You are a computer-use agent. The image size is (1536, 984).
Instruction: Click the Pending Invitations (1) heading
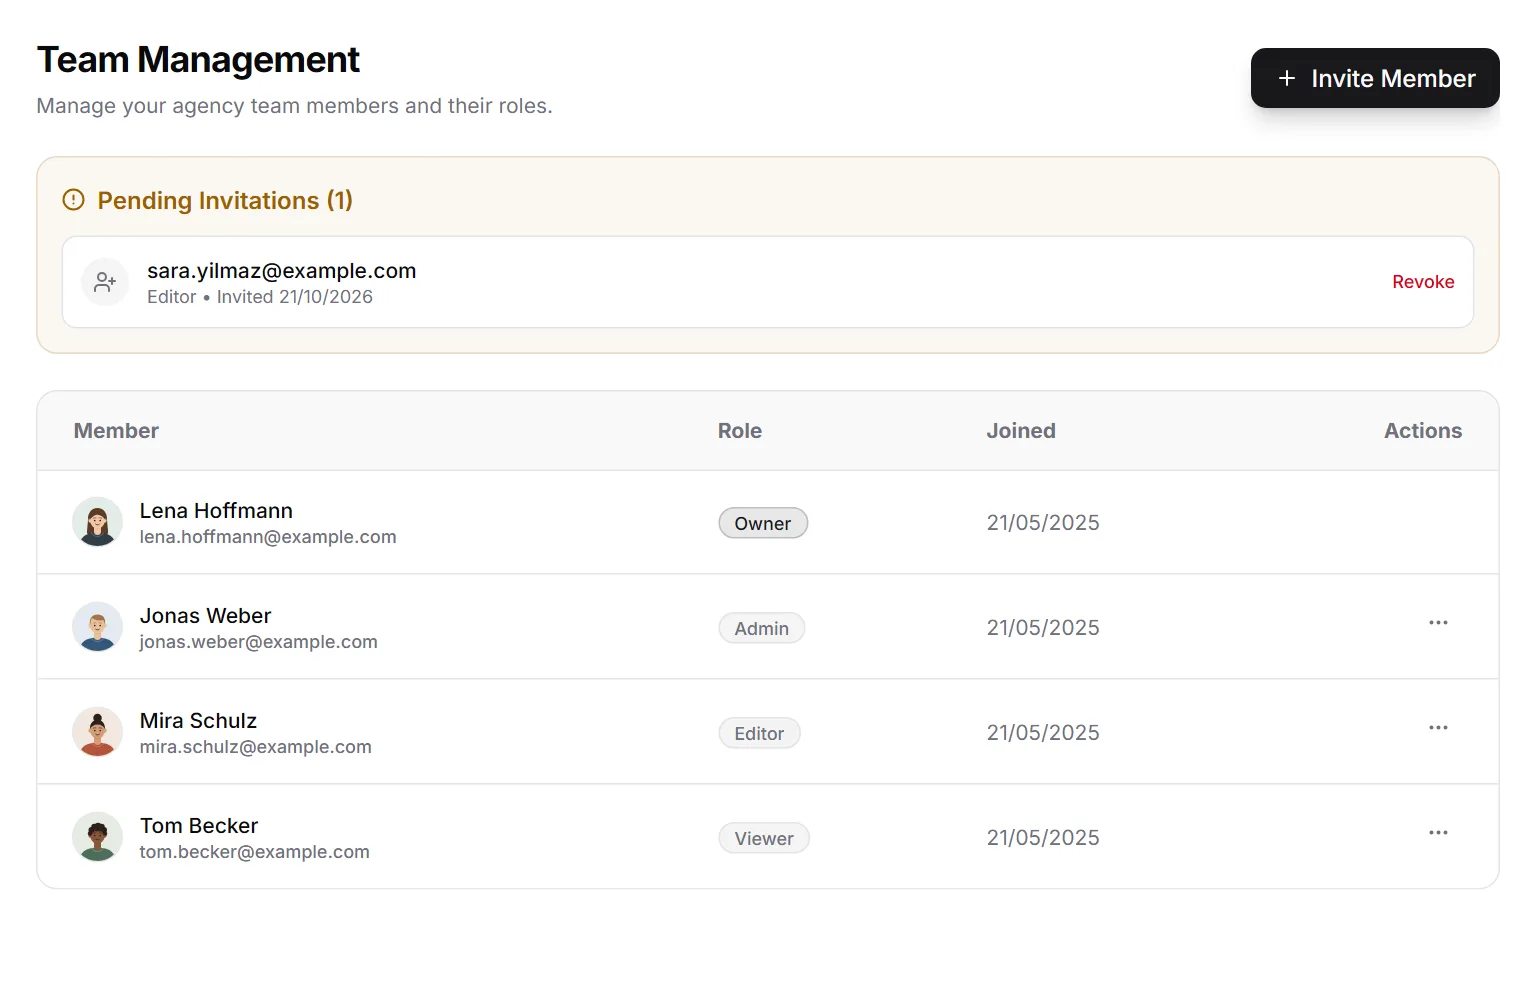[x=225, y=201]
